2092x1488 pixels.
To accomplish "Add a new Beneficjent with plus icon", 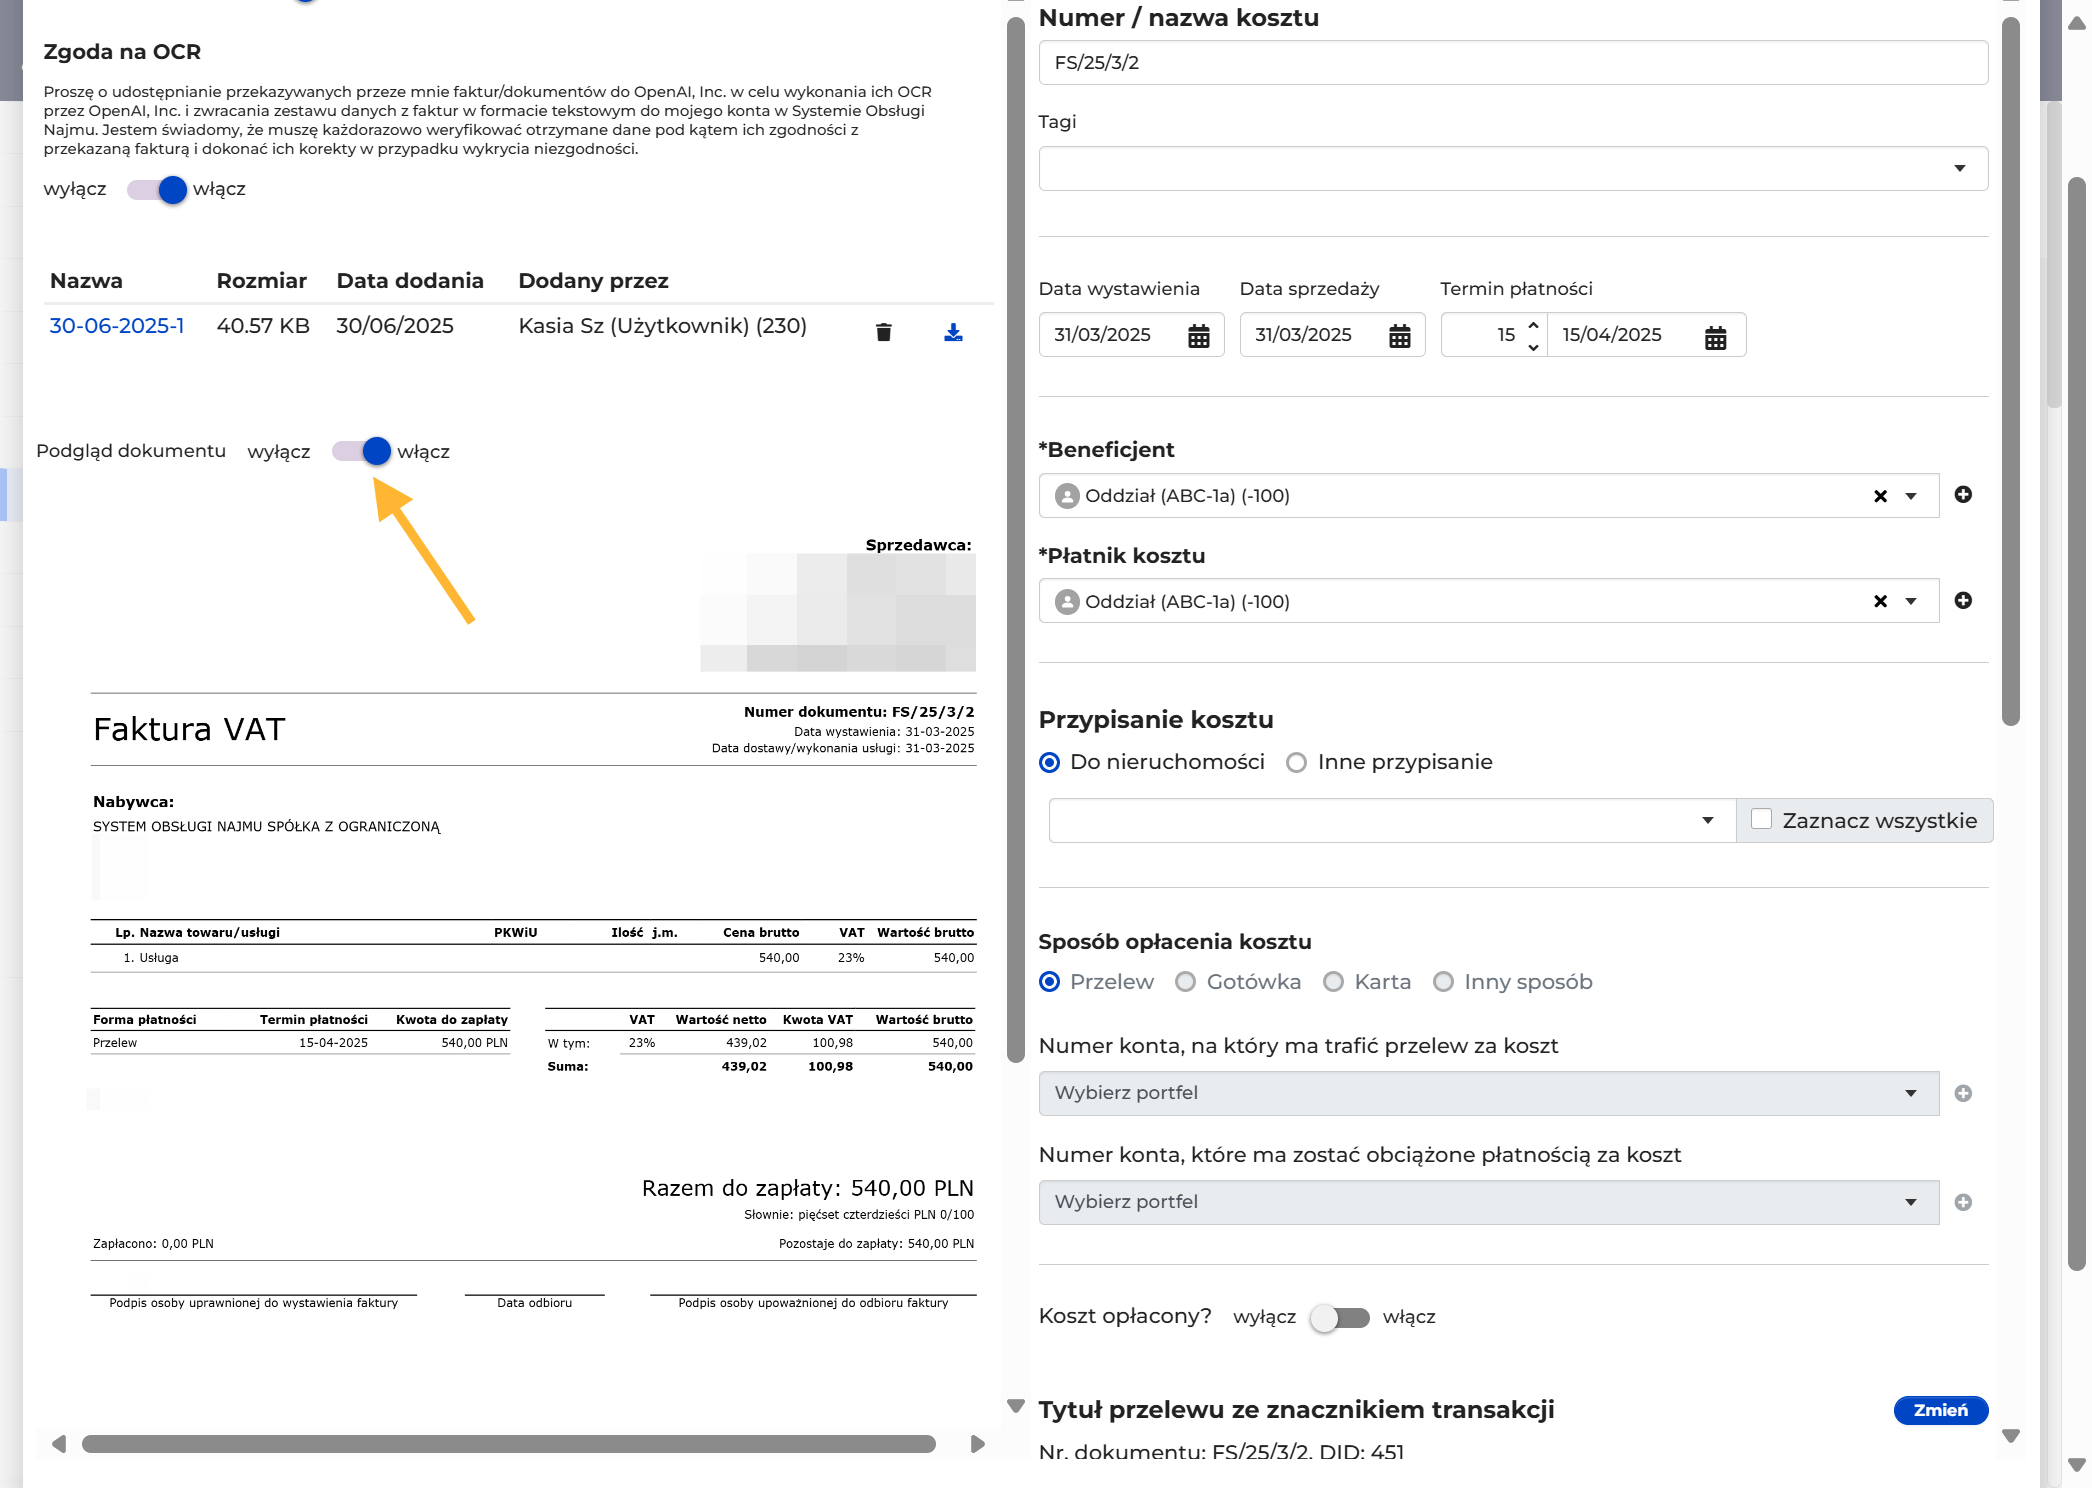I will tap(1963, 495).
